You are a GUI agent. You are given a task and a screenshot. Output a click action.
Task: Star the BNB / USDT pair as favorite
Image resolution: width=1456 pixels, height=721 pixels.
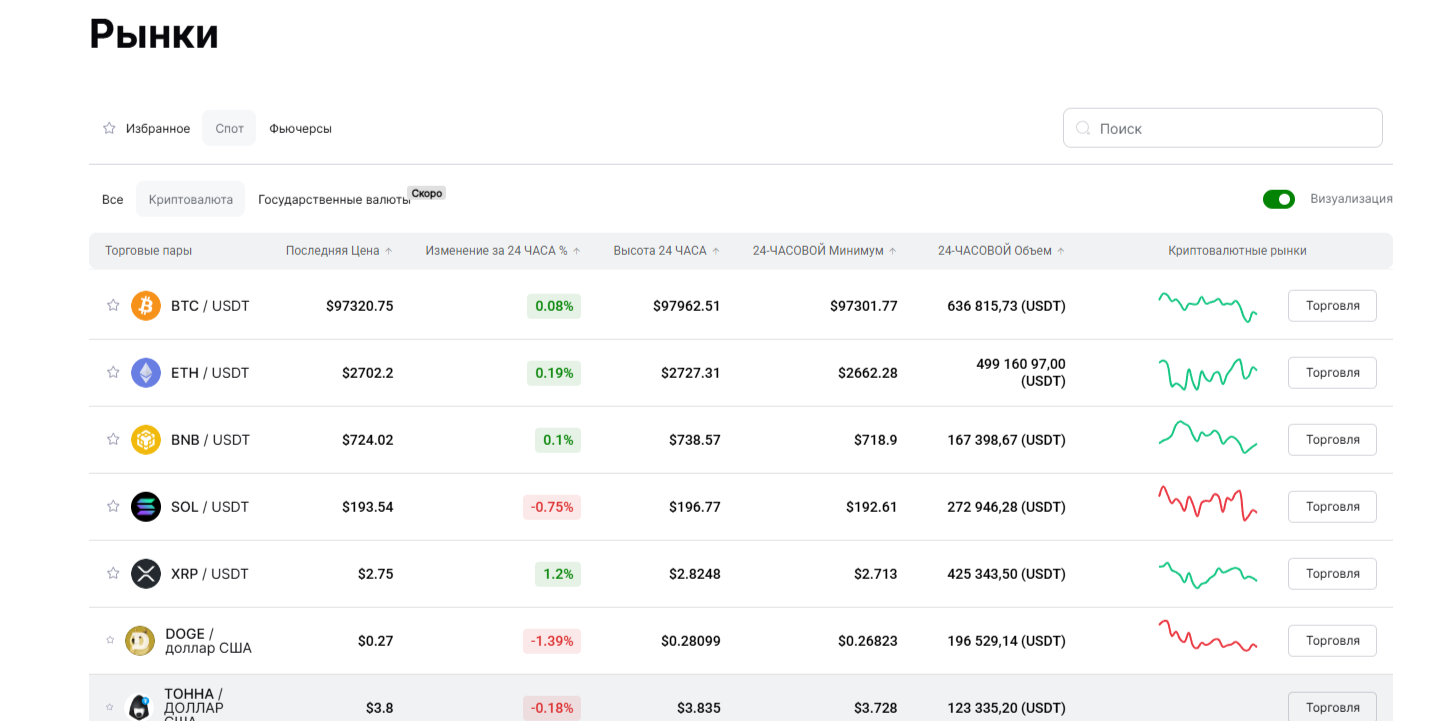pyautogui.click(x=113, y=439)
